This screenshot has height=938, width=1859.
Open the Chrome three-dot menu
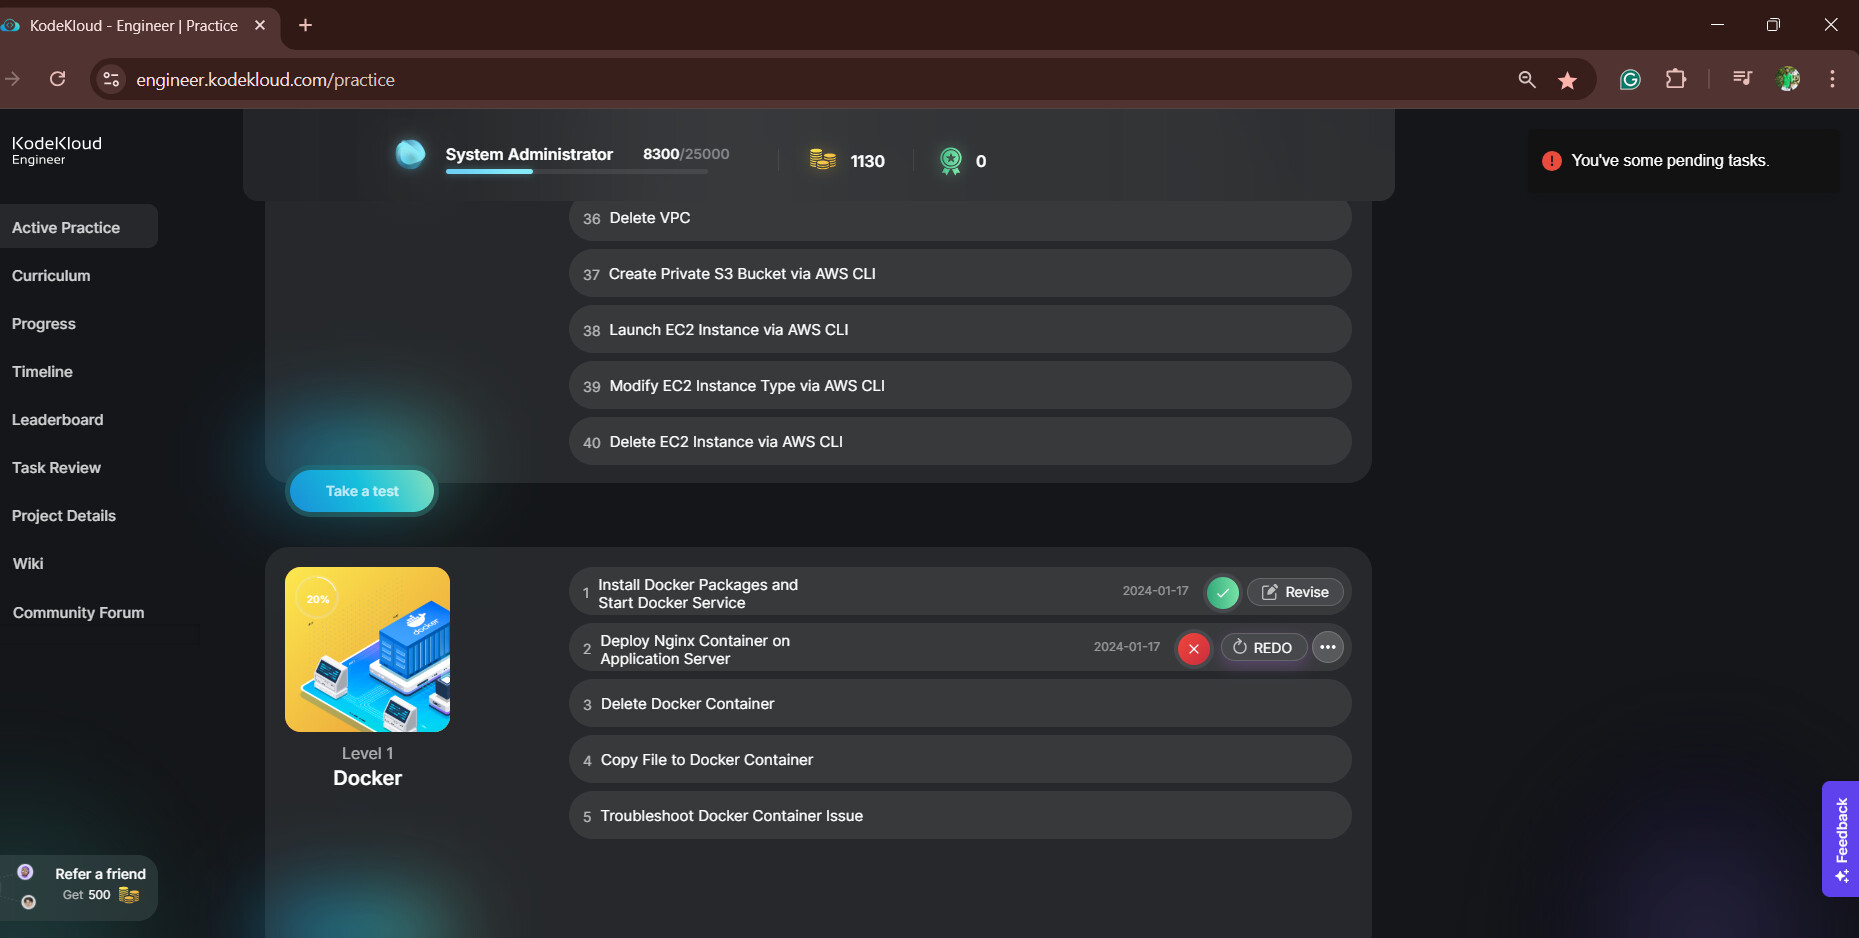pyautogui.click(x=1832, y=79)
